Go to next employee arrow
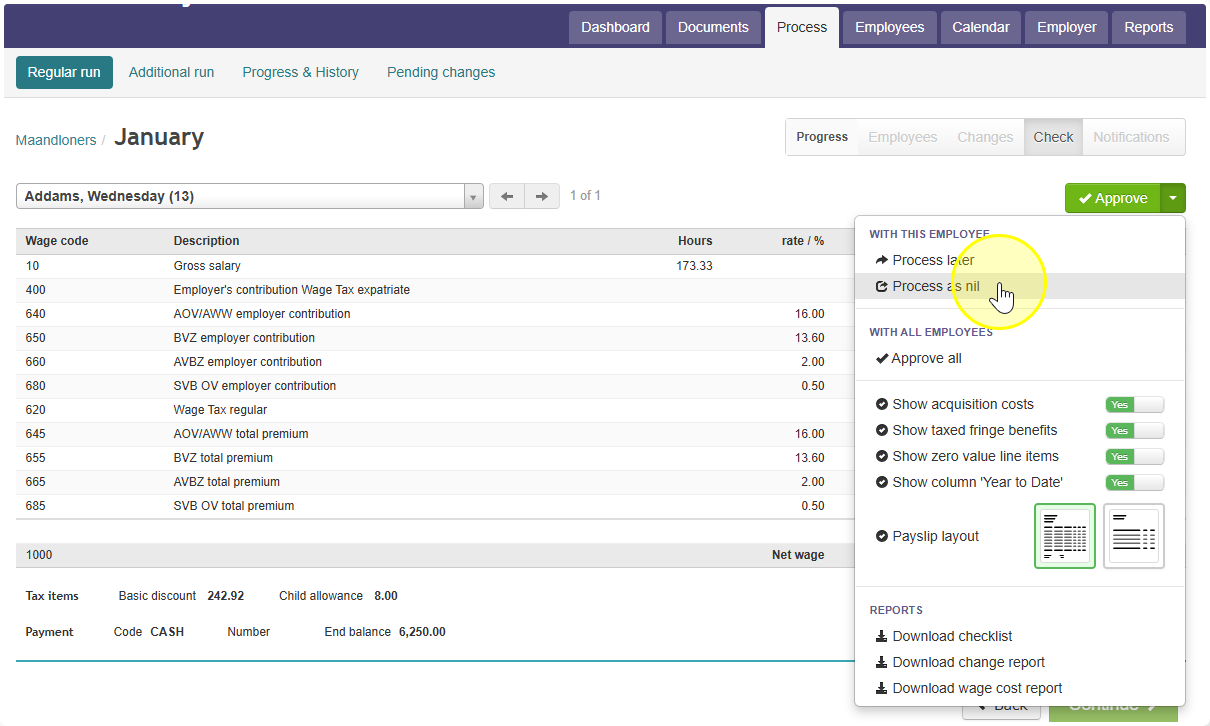 541,196
